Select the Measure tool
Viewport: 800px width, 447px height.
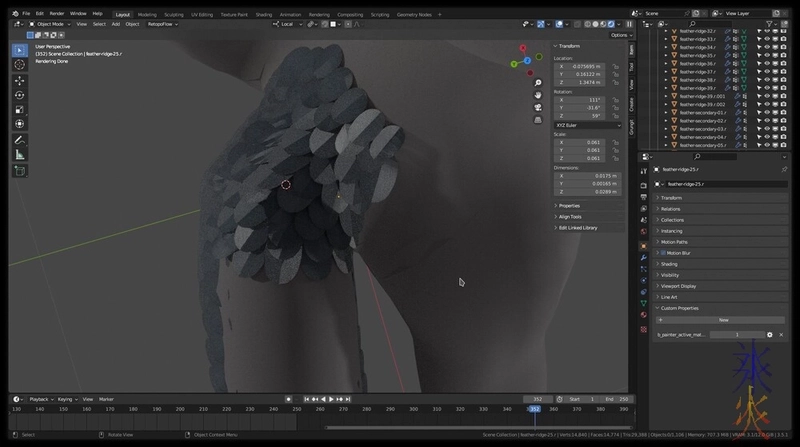click(x=20, y=155)
